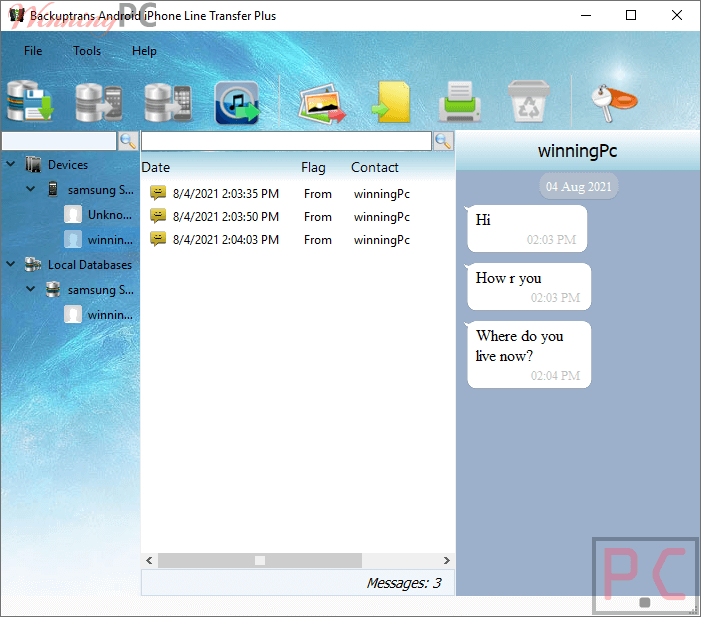701x617 pixels.
Task: Click the orange key registration icon
Action: coord(614,103)
